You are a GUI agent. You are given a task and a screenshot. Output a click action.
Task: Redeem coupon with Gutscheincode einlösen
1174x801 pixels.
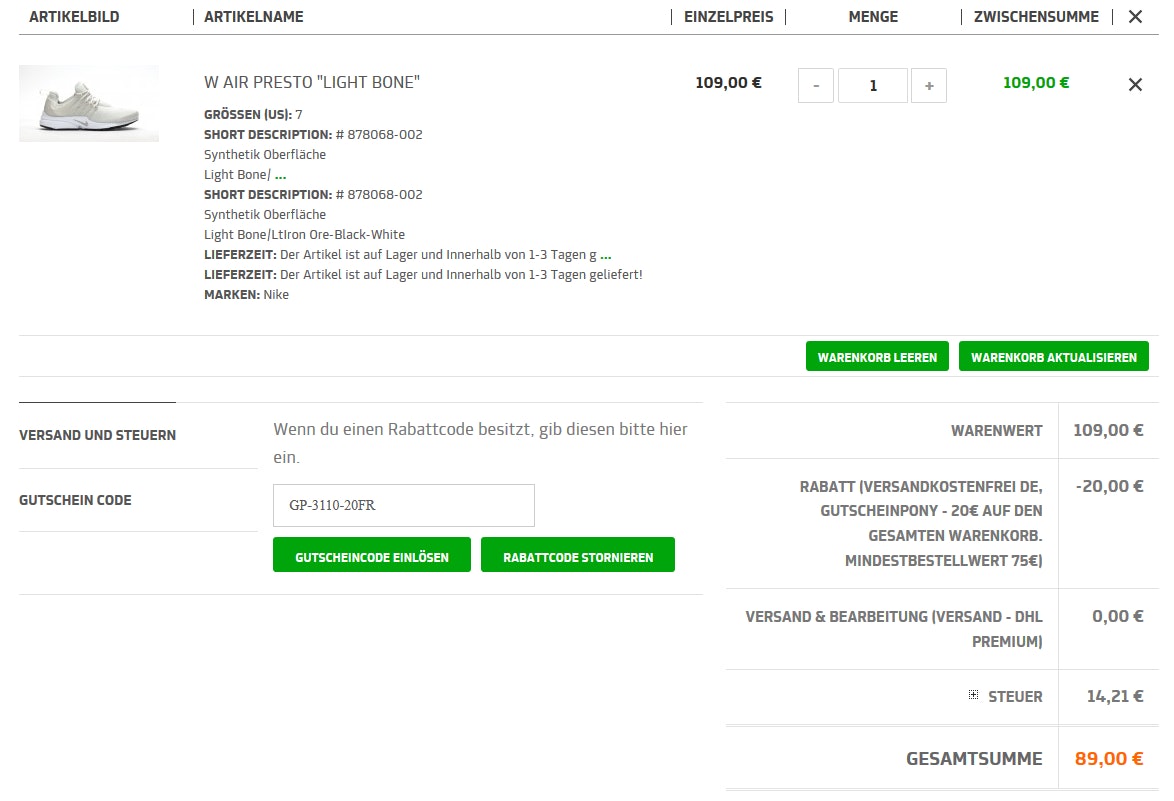click(x=371, y=556)
